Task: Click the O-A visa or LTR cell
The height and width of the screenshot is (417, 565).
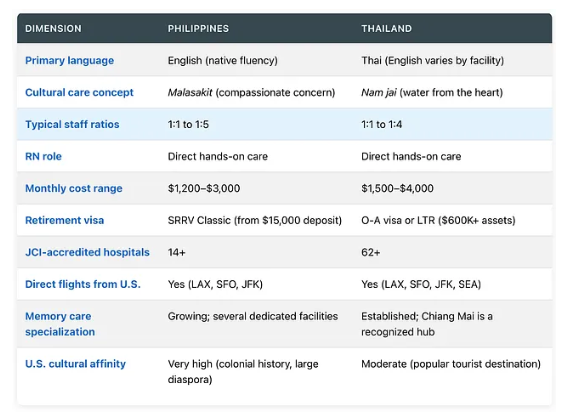Action: click(438, 220)
